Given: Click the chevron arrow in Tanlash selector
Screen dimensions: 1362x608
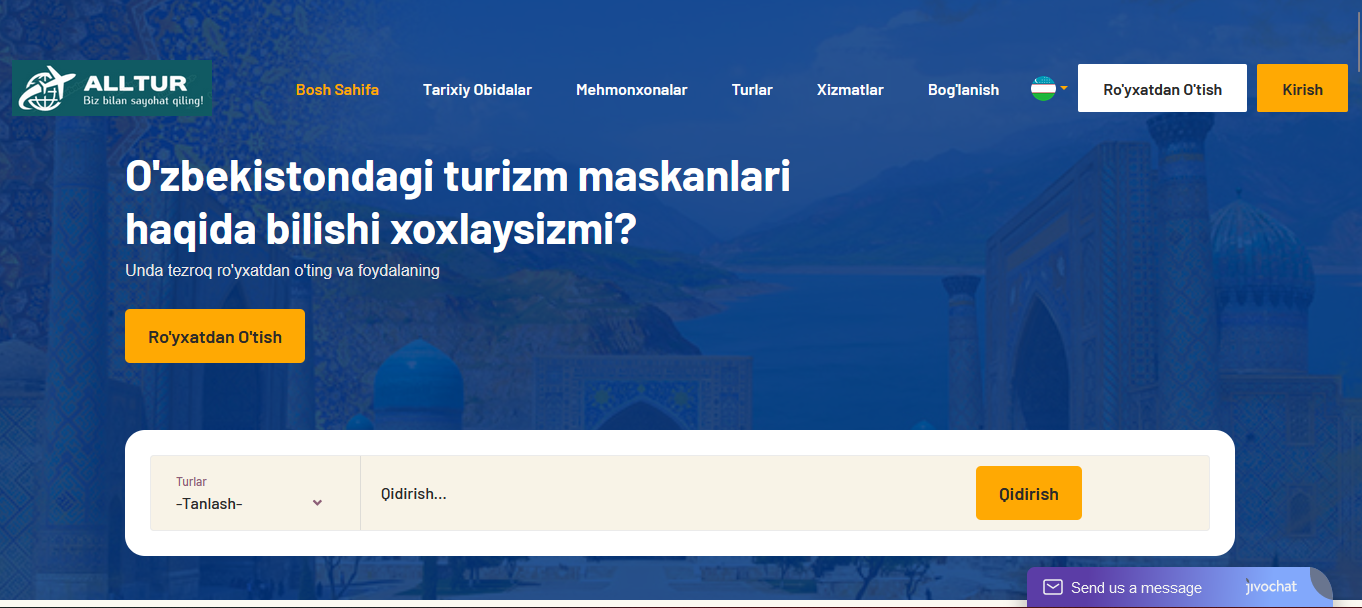Looking at the screenshot, I should click(317, 503).
